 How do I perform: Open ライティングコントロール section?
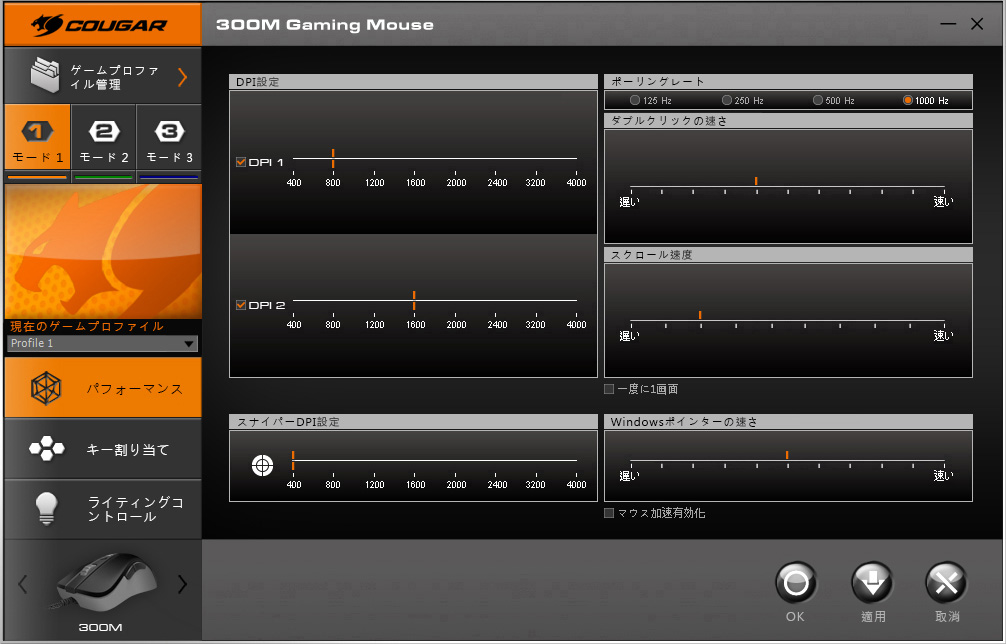pos(103,509)
